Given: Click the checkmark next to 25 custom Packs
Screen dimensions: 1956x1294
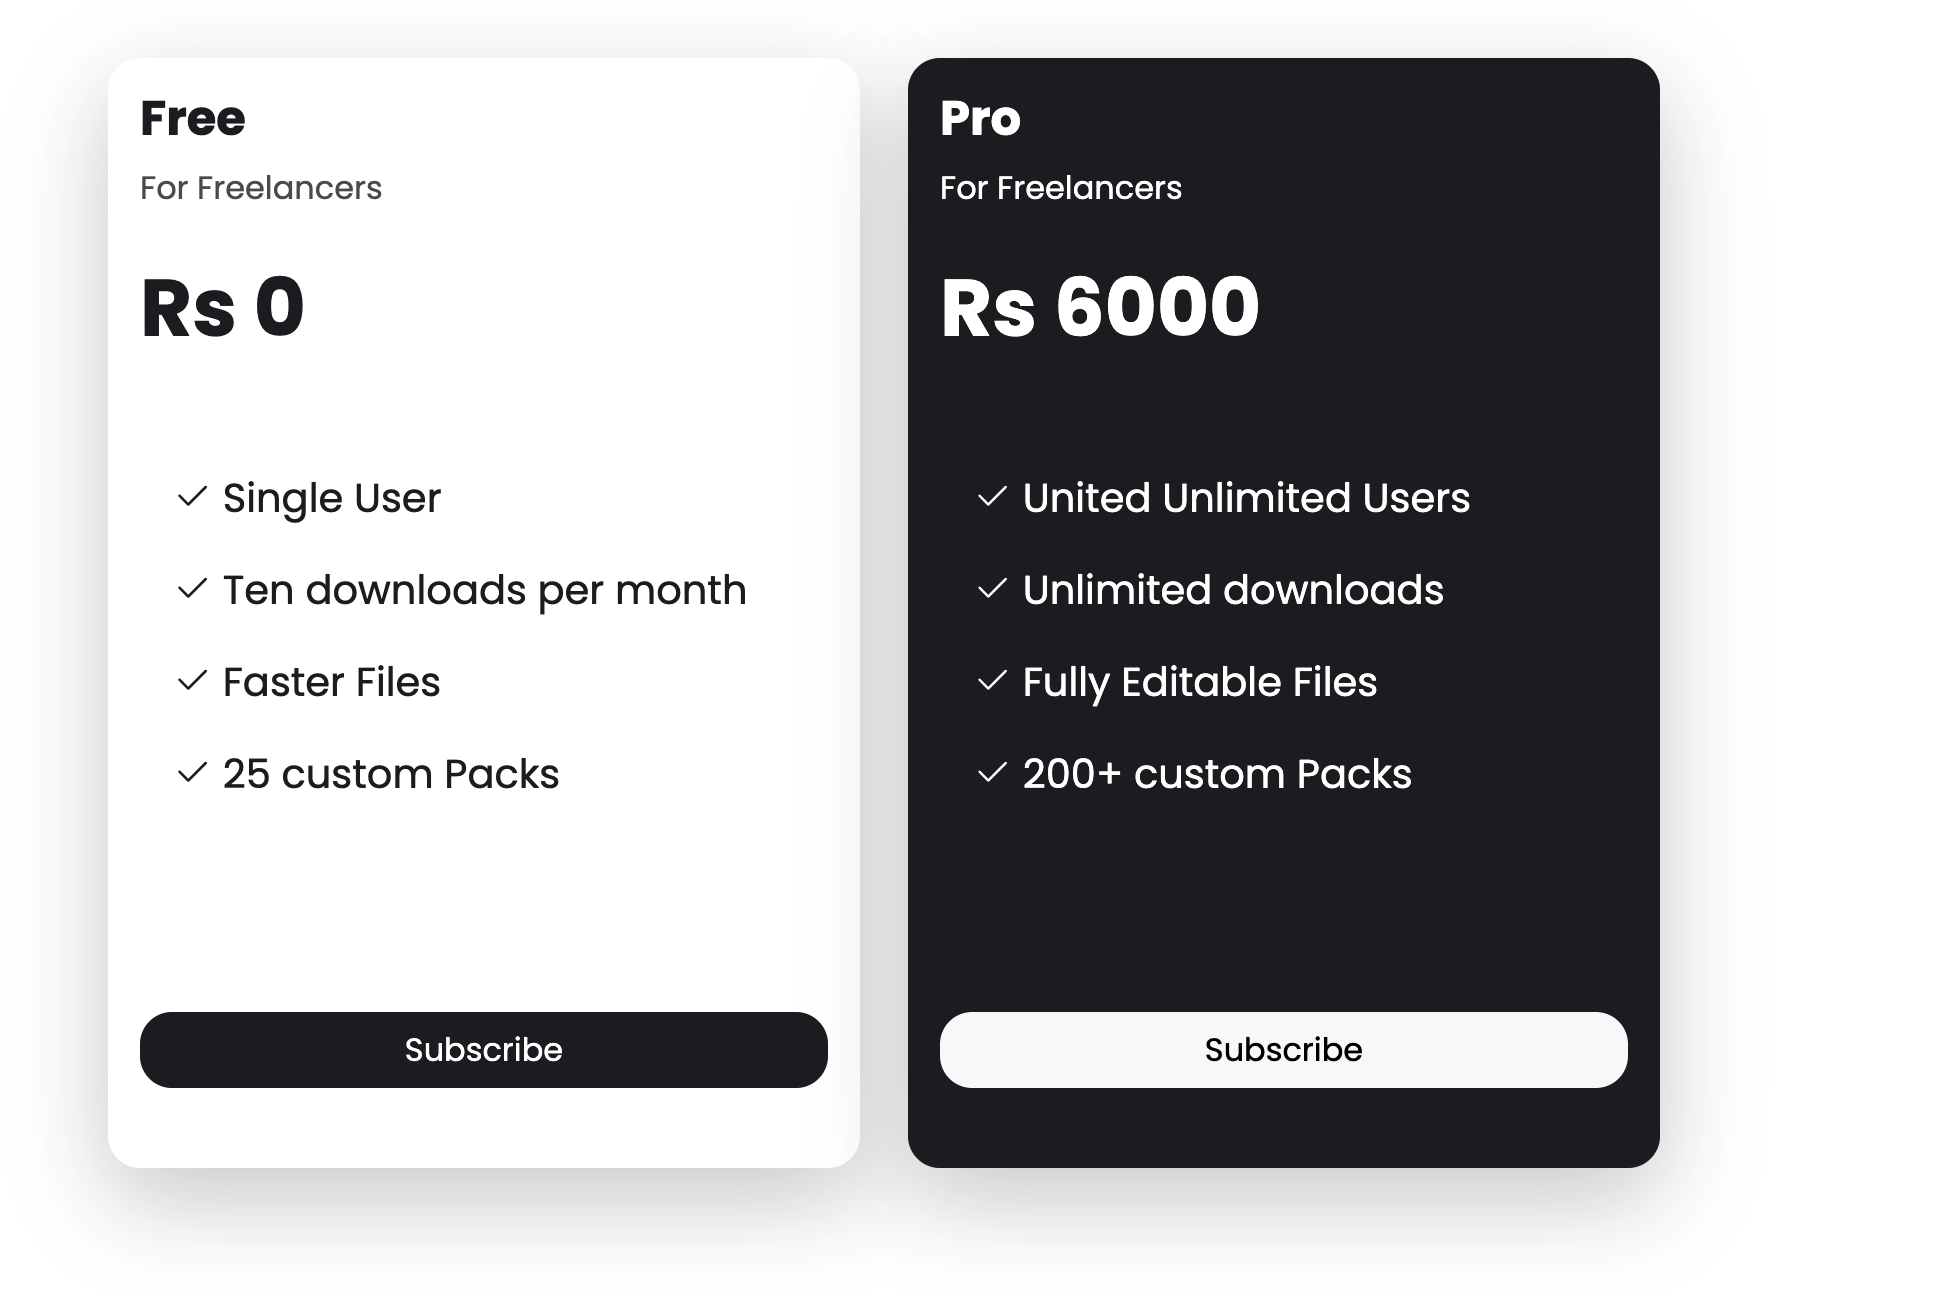Looking at the screenshot, I should (192, 772).
